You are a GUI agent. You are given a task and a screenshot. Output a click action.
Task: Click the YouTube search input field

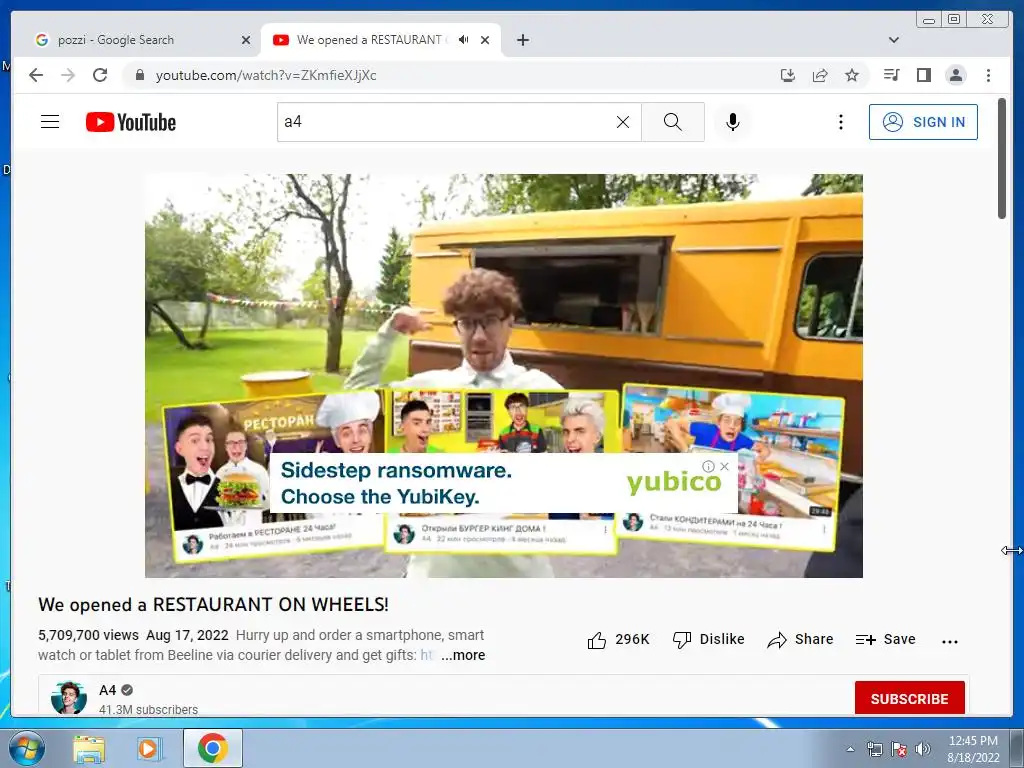(x=447, y=121)
